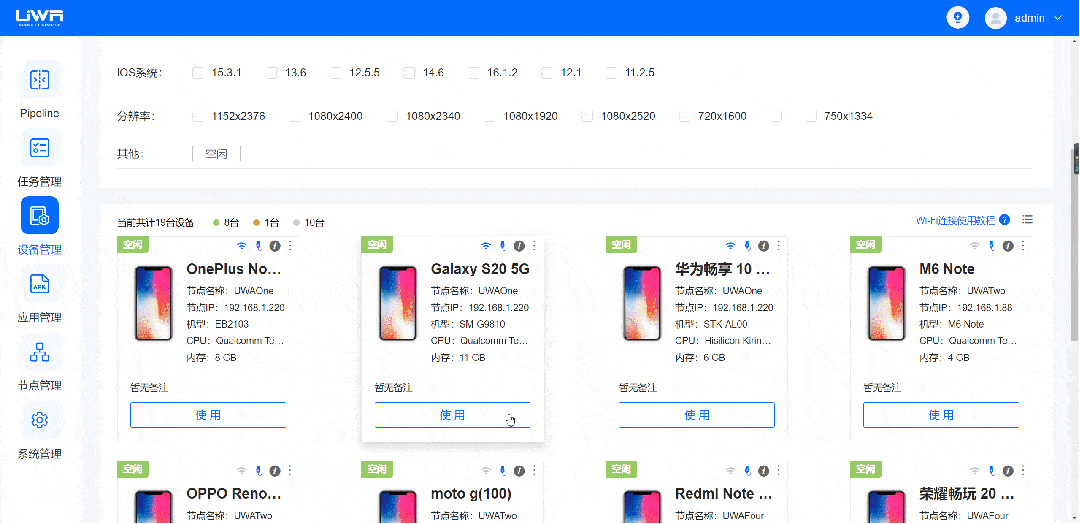
Task: Open more options menu on 华为畅享 10 card
Action: click(778, 245)
